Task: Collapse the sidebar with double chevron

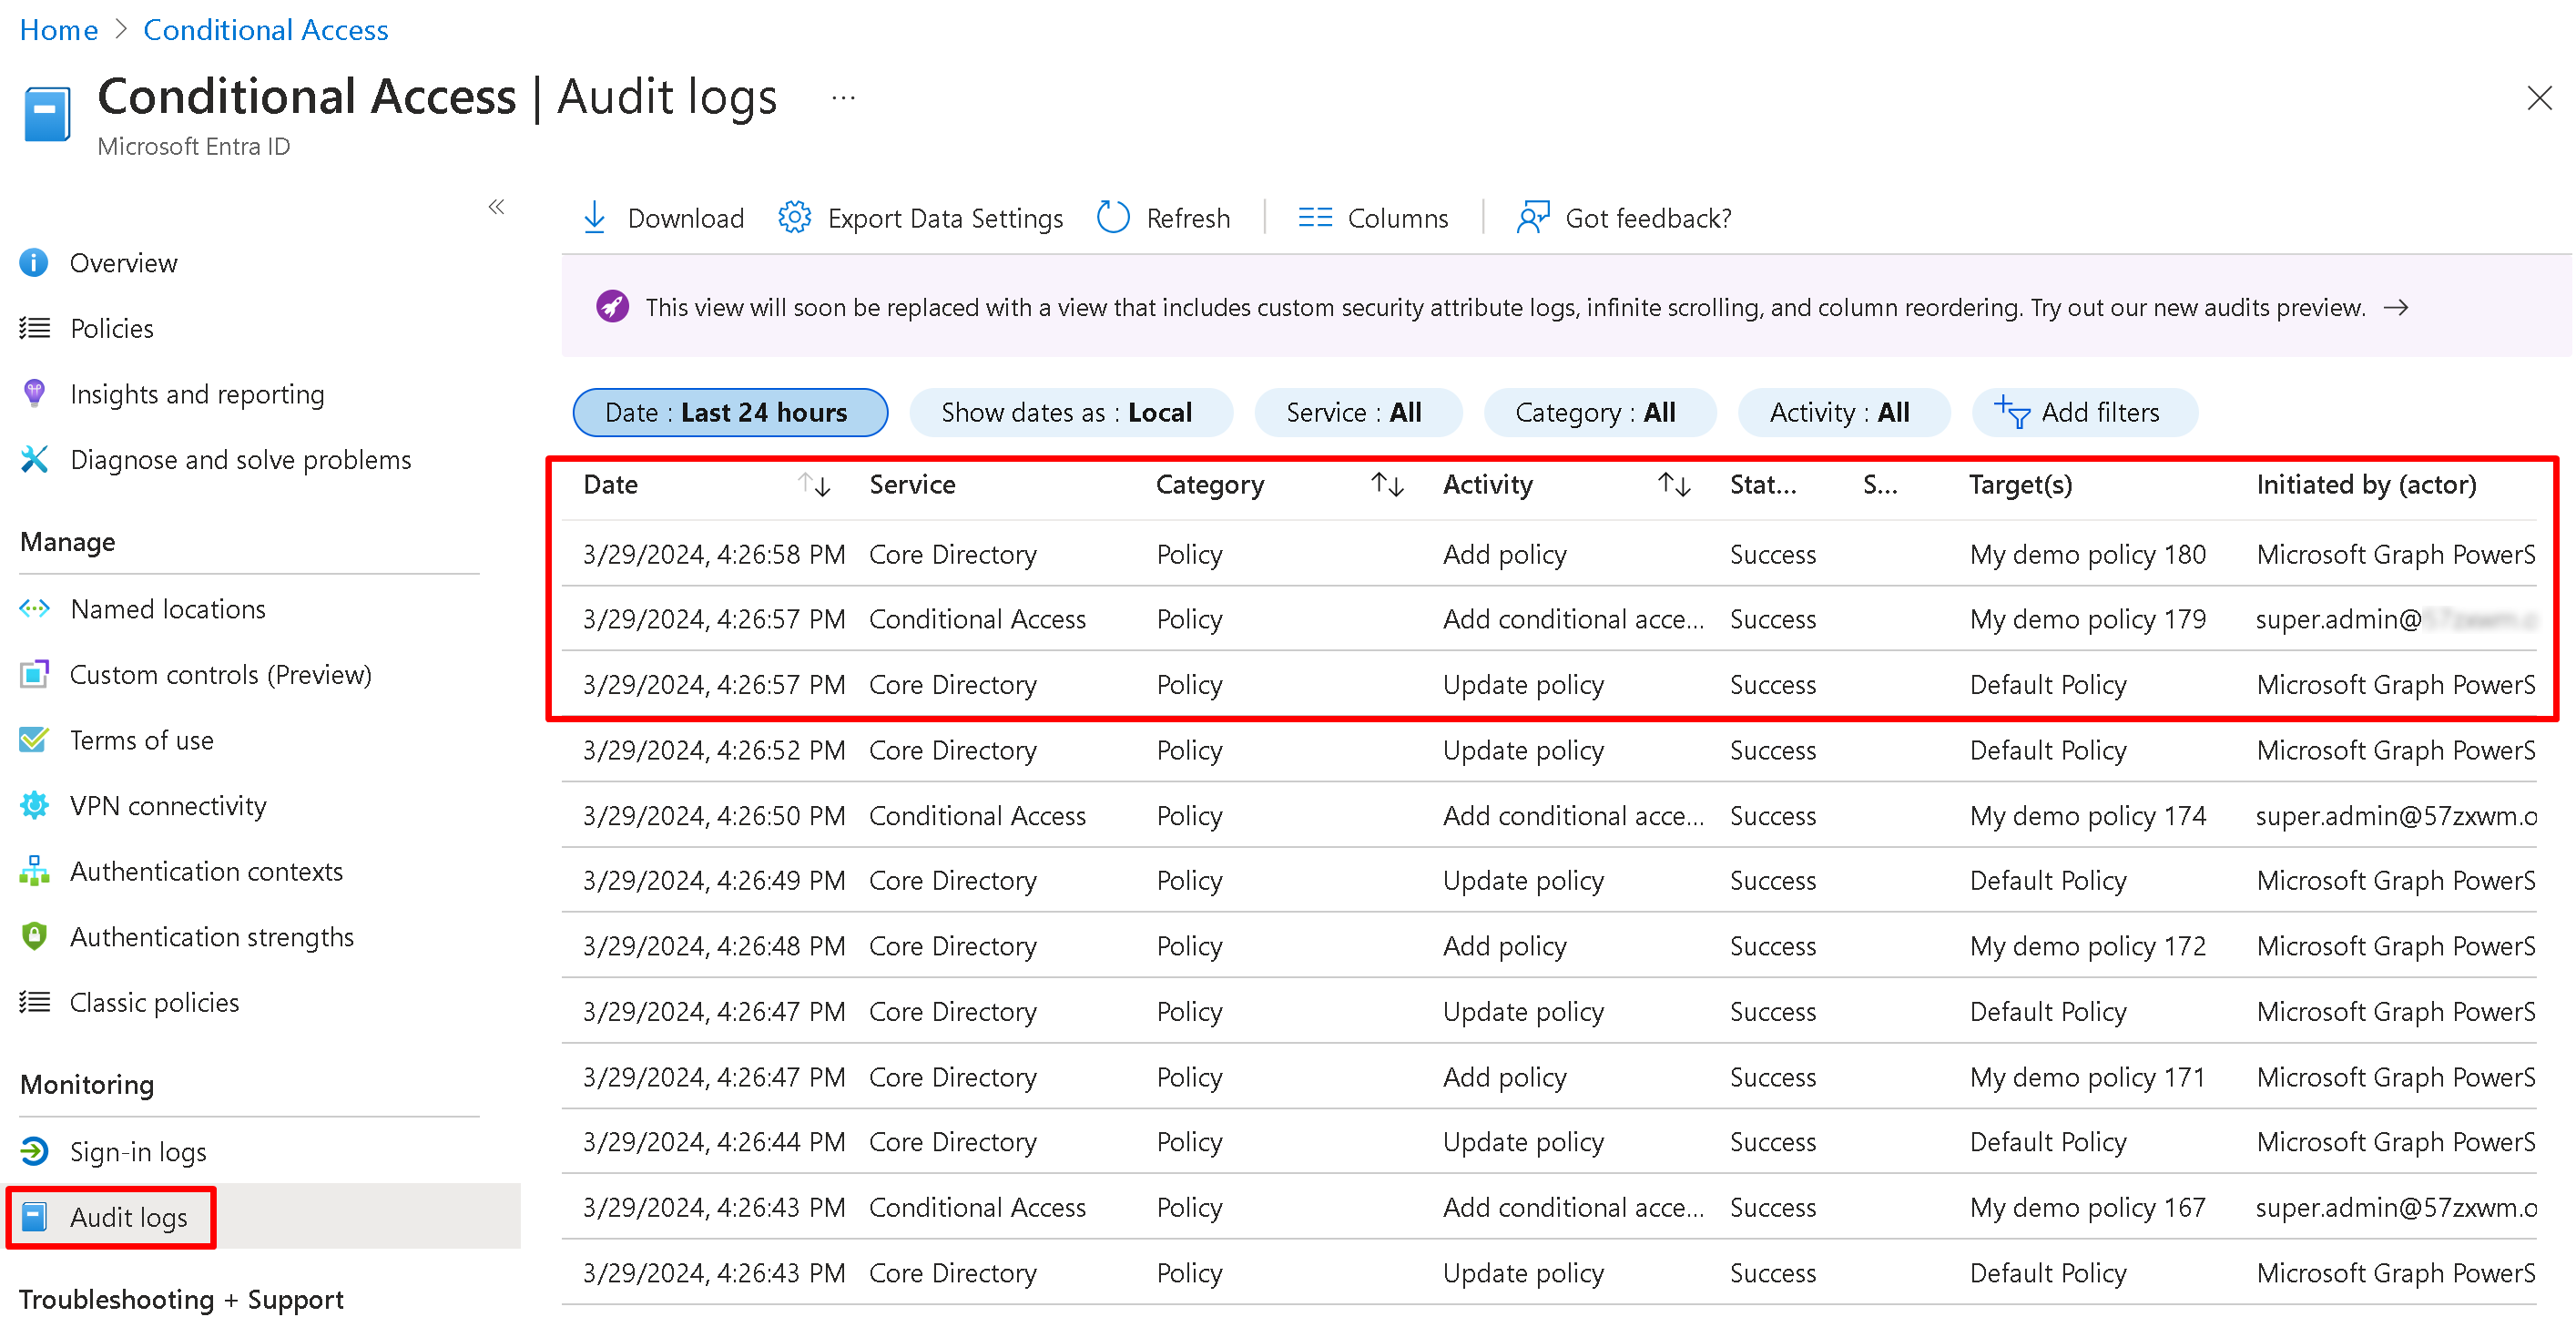Action: pos(496,207)
